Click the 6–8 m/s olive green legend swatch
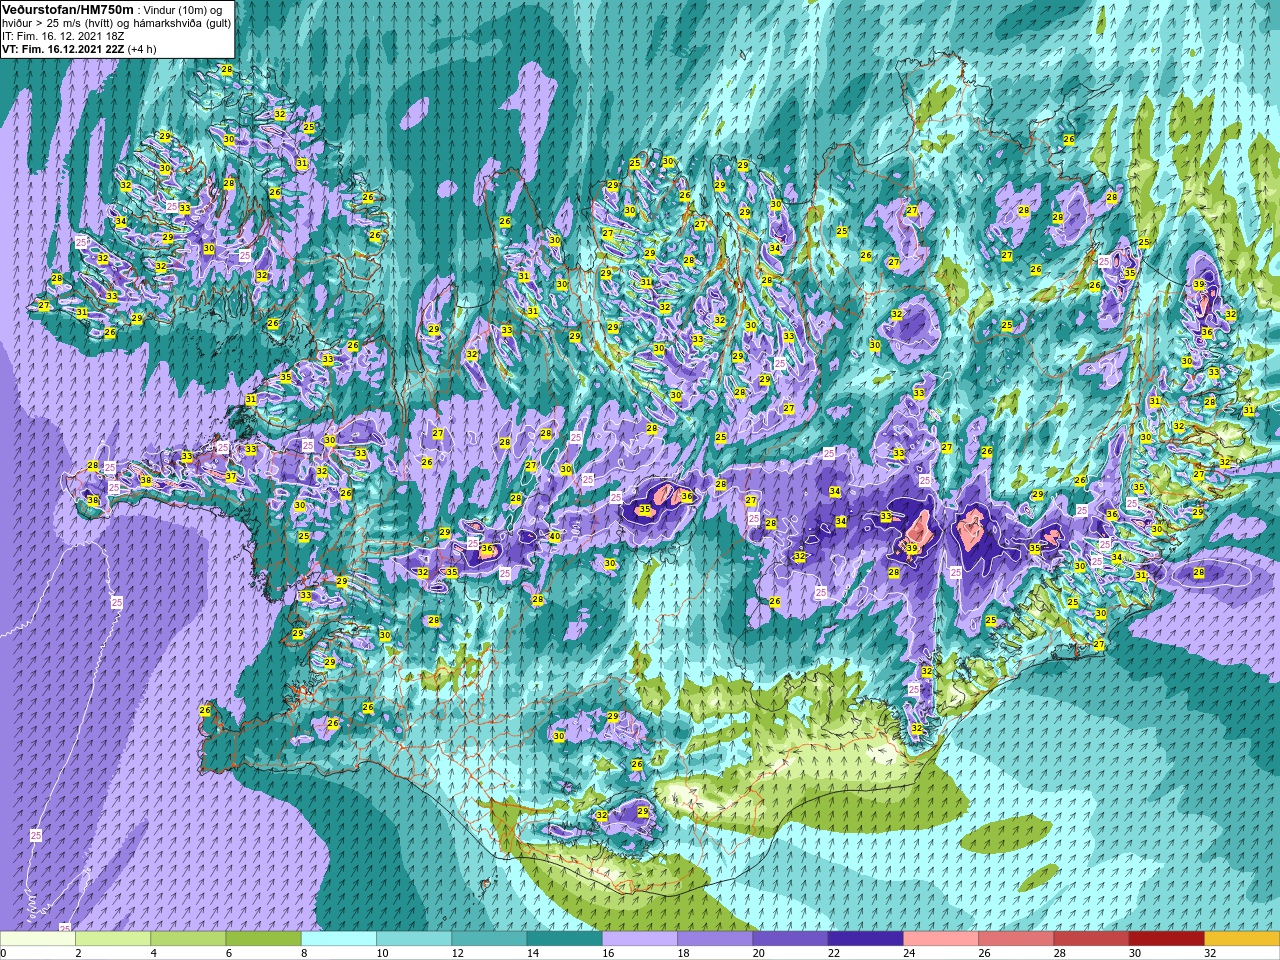Screen dimensions: 1280x960 coord(263,939)
